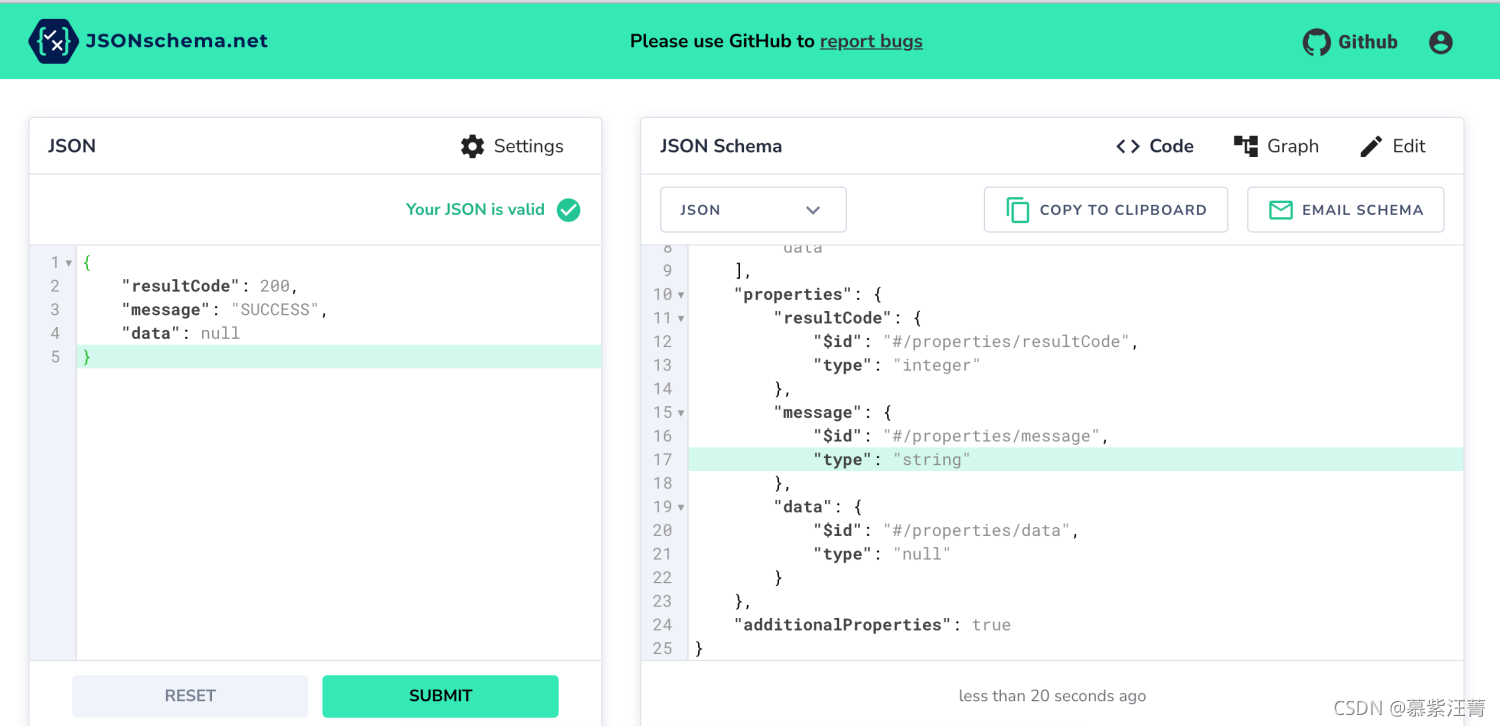Screen dimensions: 1500x726
Task: Collapse the "resultCode" fold at line 11
Action: [681, 319]
